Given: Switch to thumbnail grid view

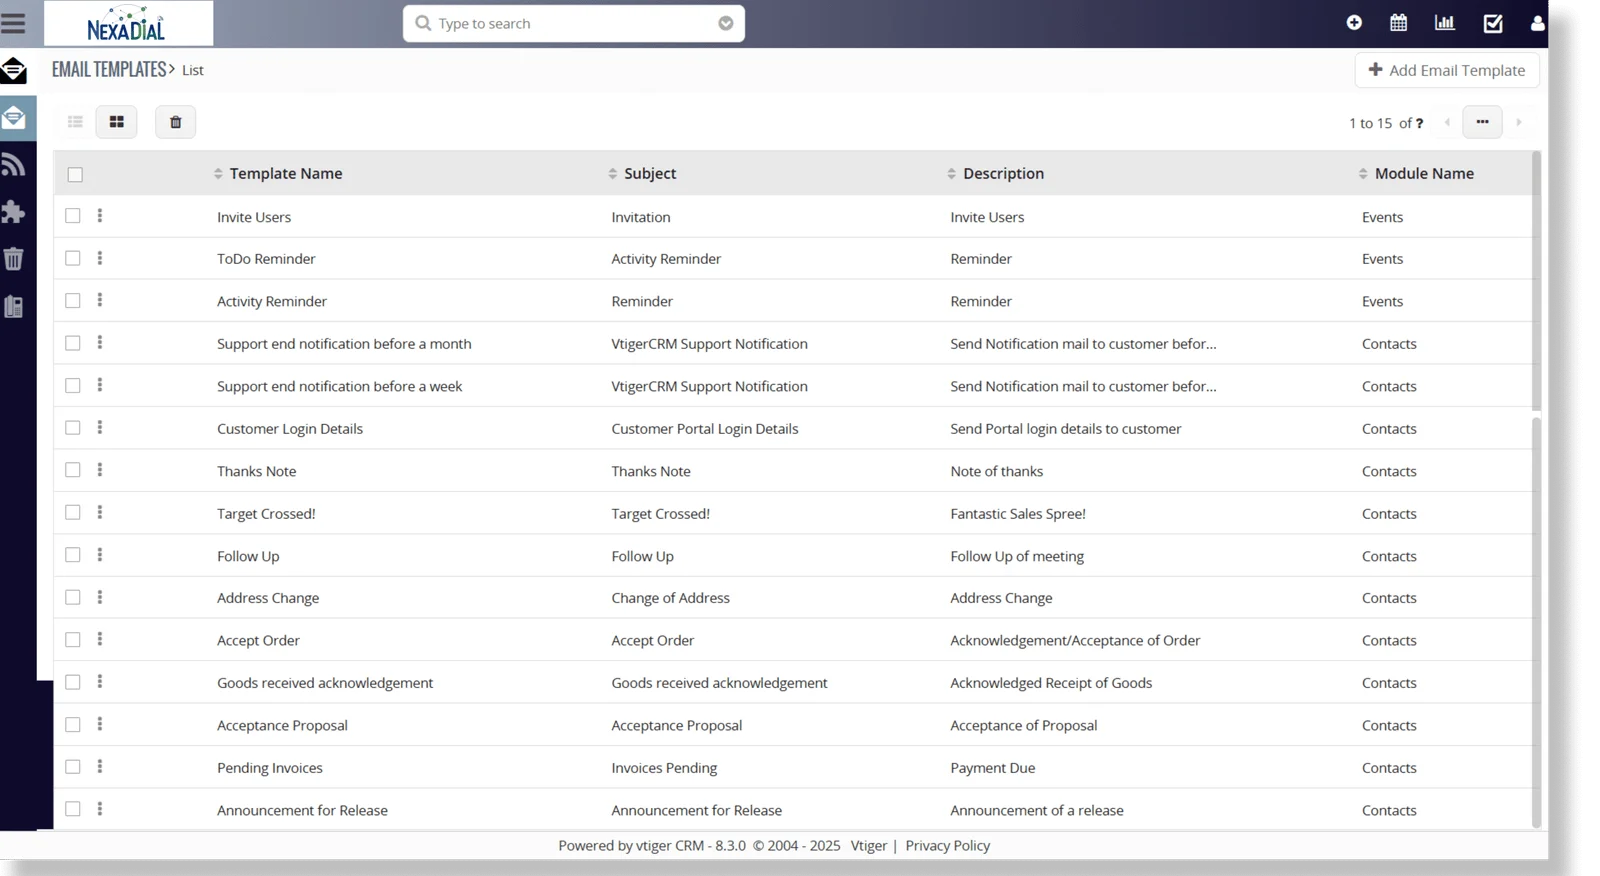Looking at the screenshot, I should click(117, 122).
